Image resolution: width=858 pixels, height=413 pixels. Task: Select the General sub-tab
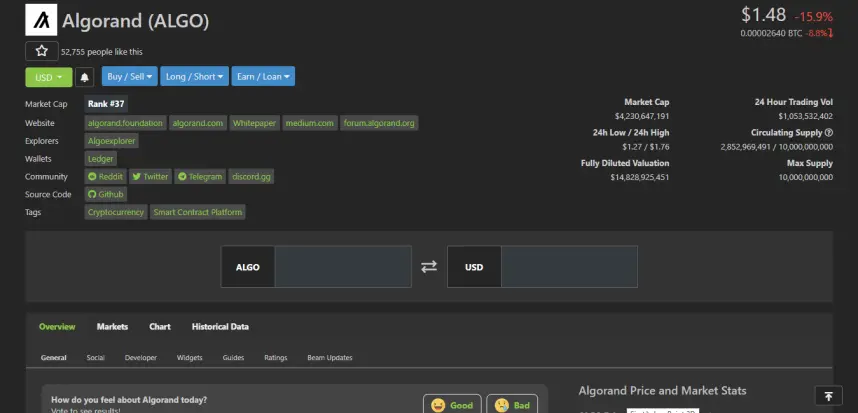point(54,358)
